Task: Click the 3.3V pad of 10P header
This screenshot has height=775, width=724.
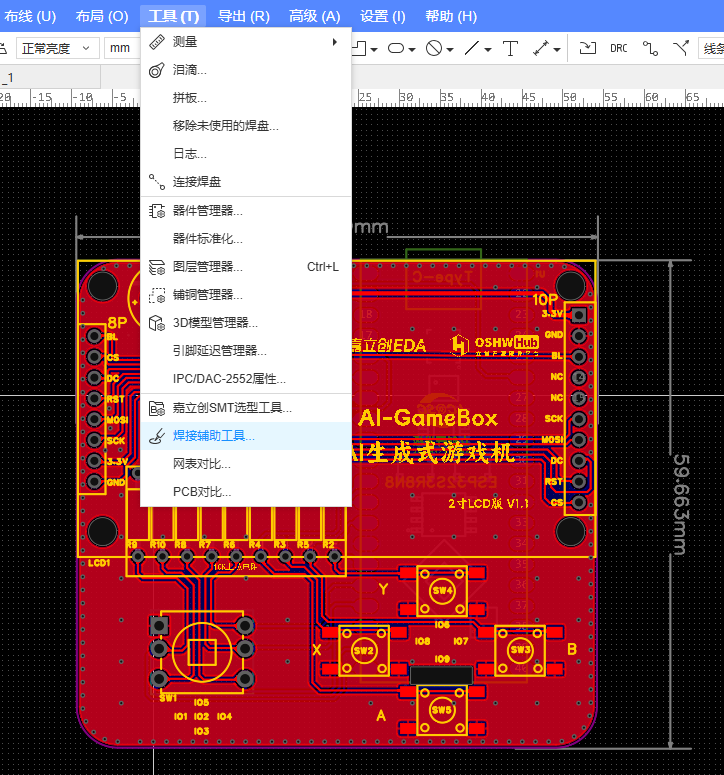Action: tap(579, 315)
